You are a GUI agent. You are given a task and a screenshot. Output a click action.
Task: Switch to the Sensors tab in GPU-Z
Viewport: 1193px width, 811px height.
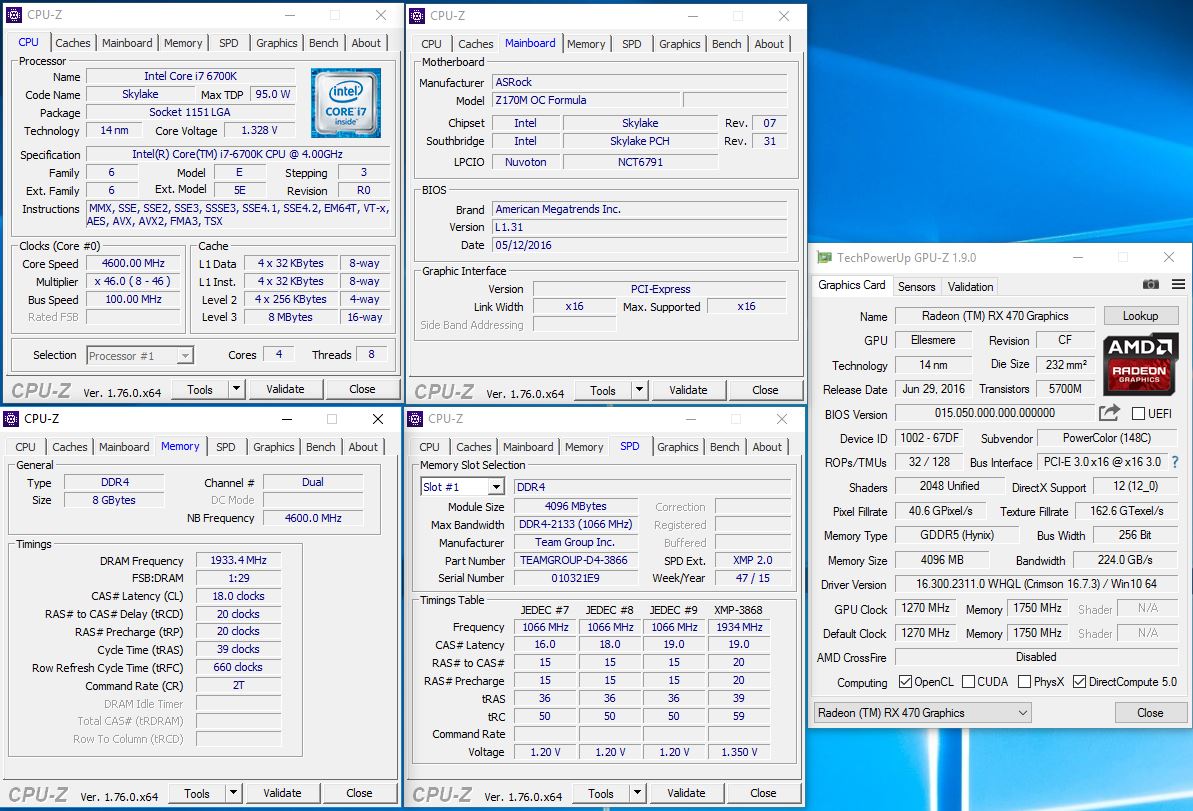click(916, 286)
